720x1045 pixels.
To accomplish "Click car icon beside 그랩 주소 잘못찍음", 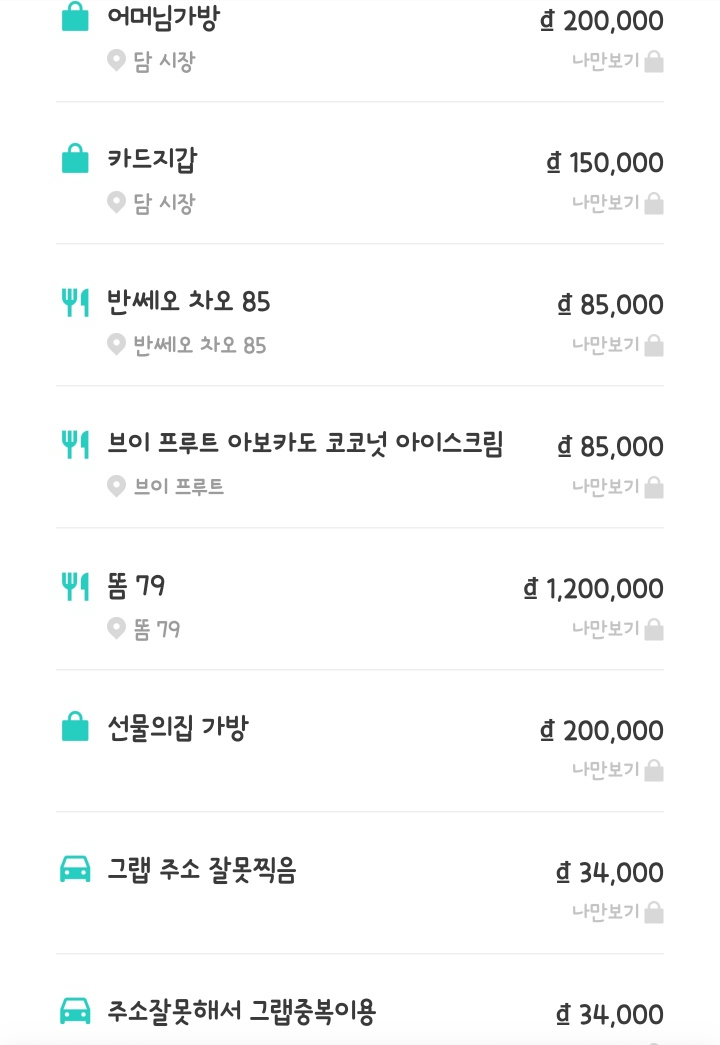I will (75, 870).
